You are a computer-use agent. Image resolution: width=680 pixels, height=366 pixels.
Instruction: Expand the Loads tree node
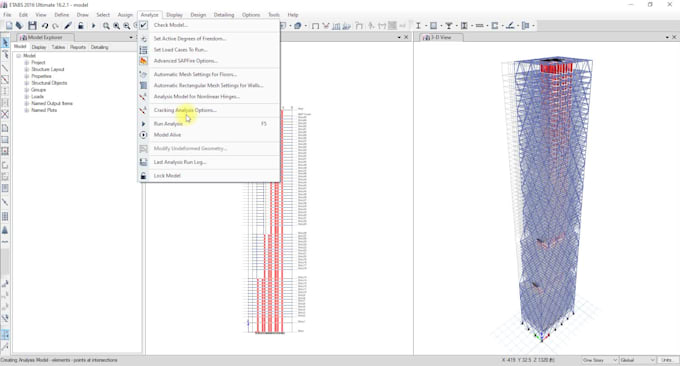(x=26, y=97)
